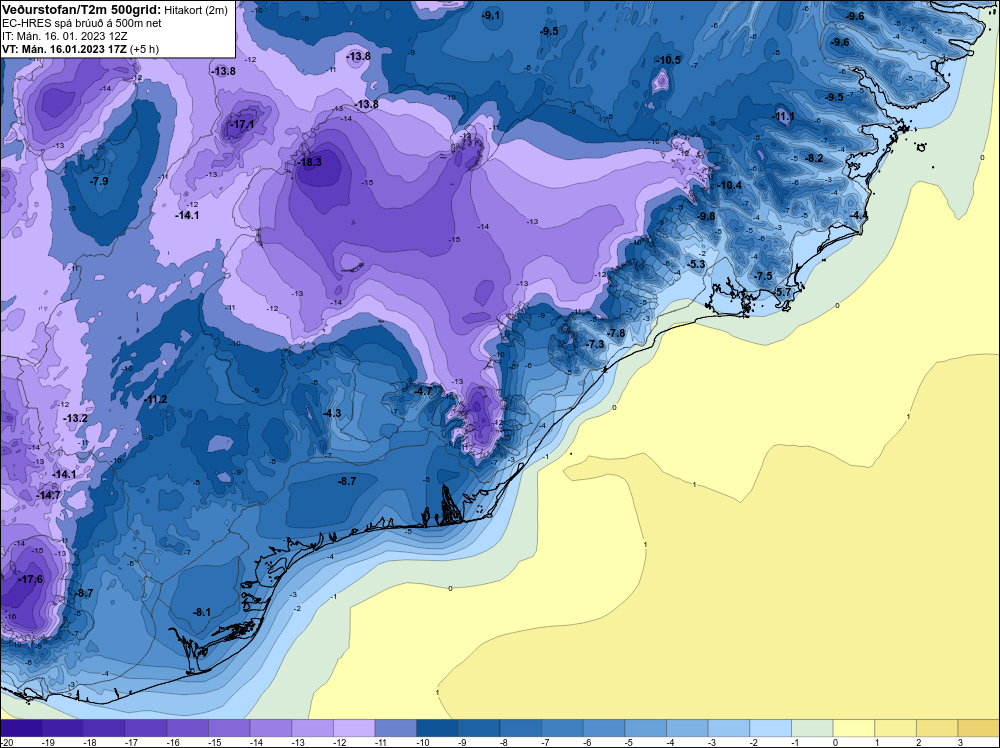The width and height of the screenshot is (1000, 748).
Task: Click the -7.9 temperature label
Action: [99, 181]
